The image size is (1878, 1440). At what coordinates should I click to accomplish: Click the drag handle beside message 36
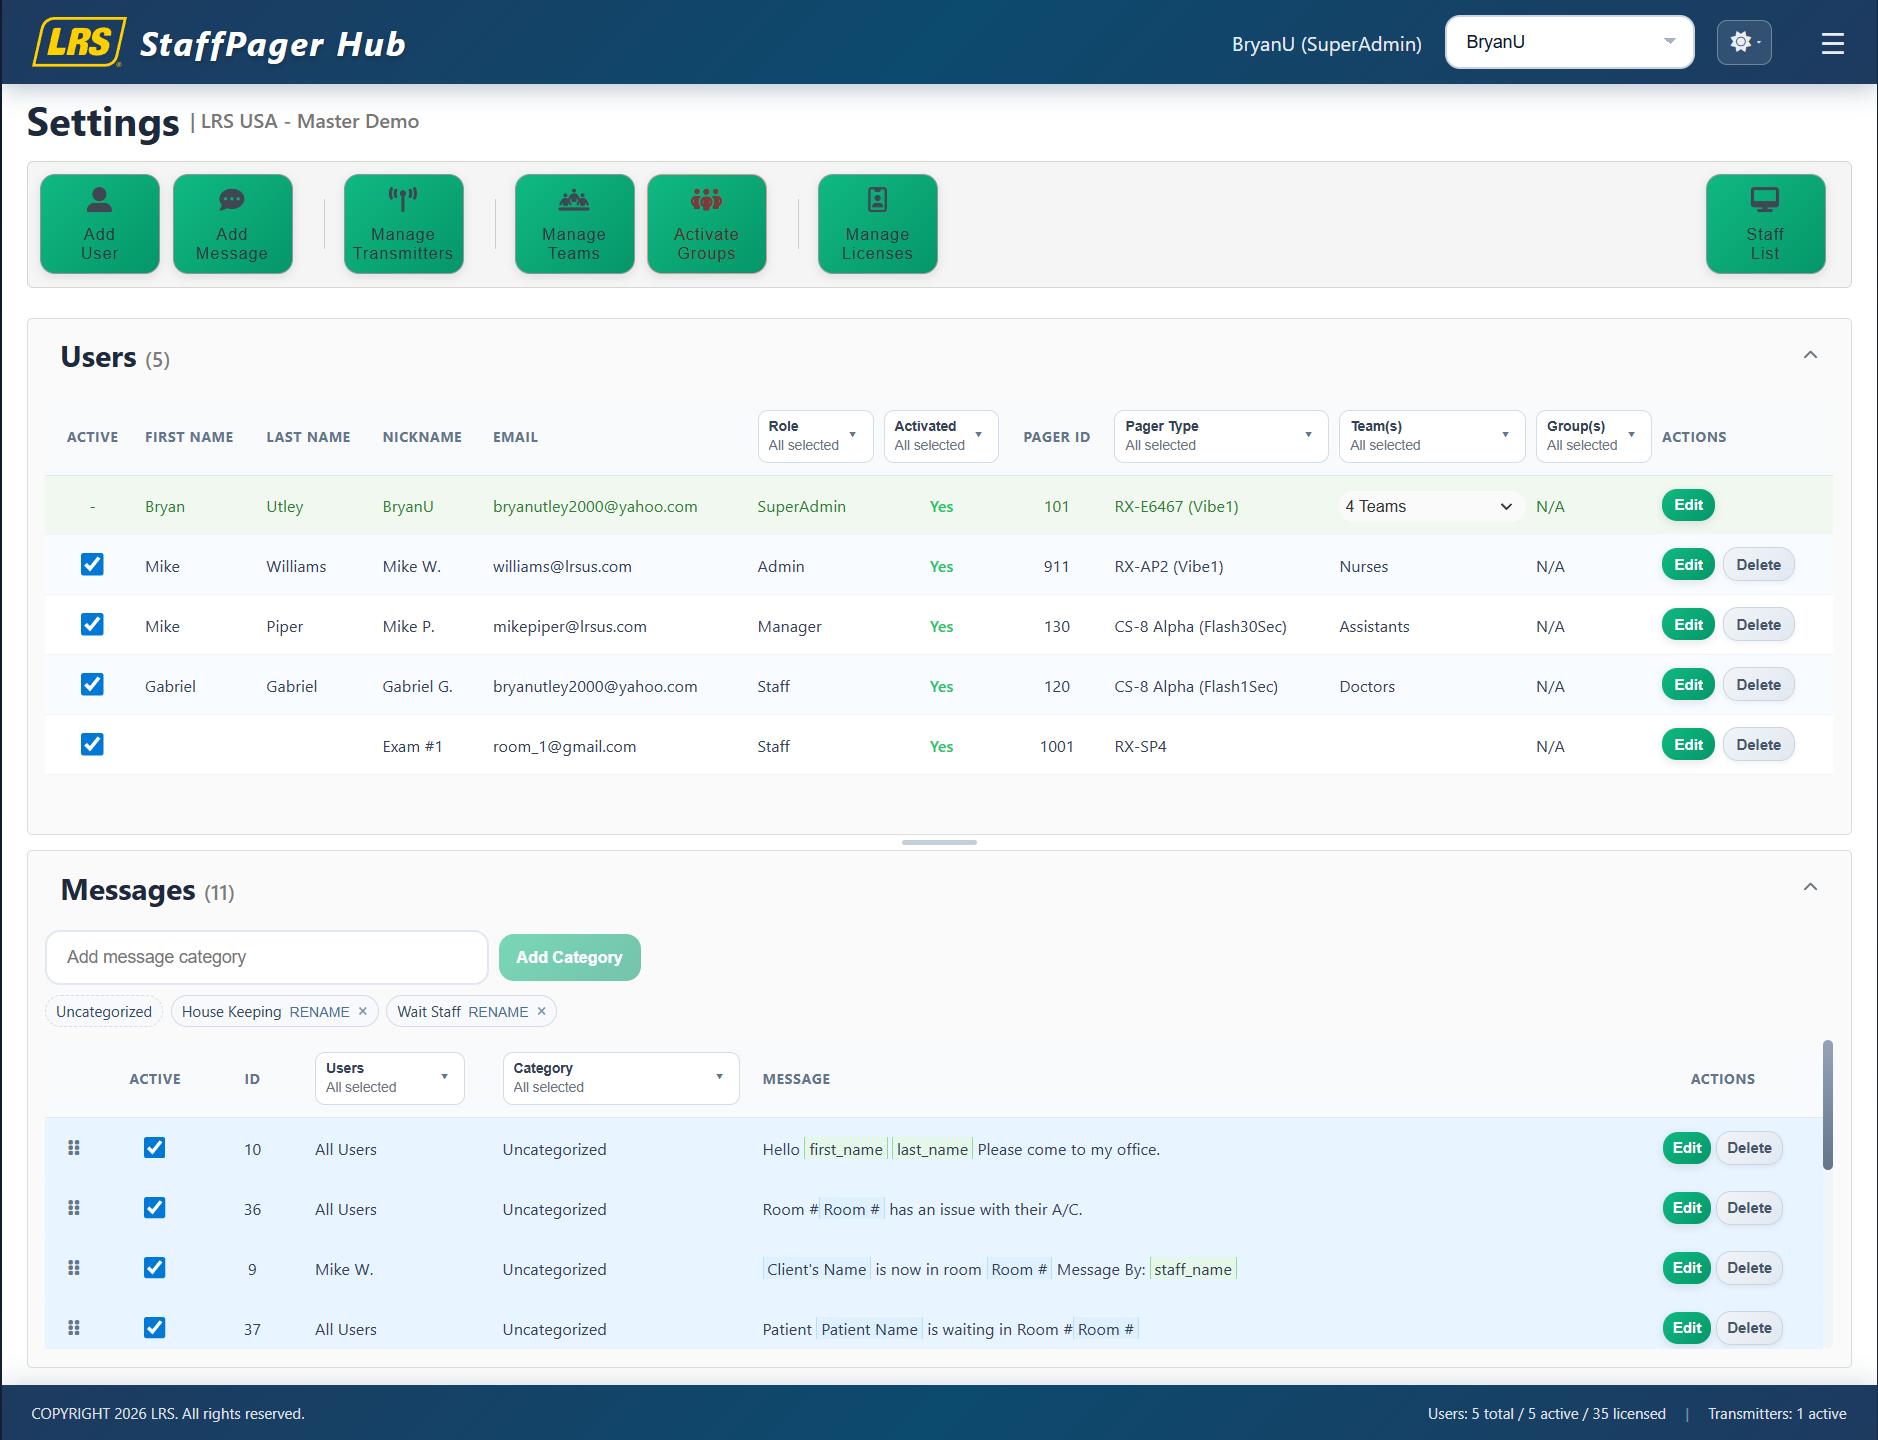click(73, 1207)
